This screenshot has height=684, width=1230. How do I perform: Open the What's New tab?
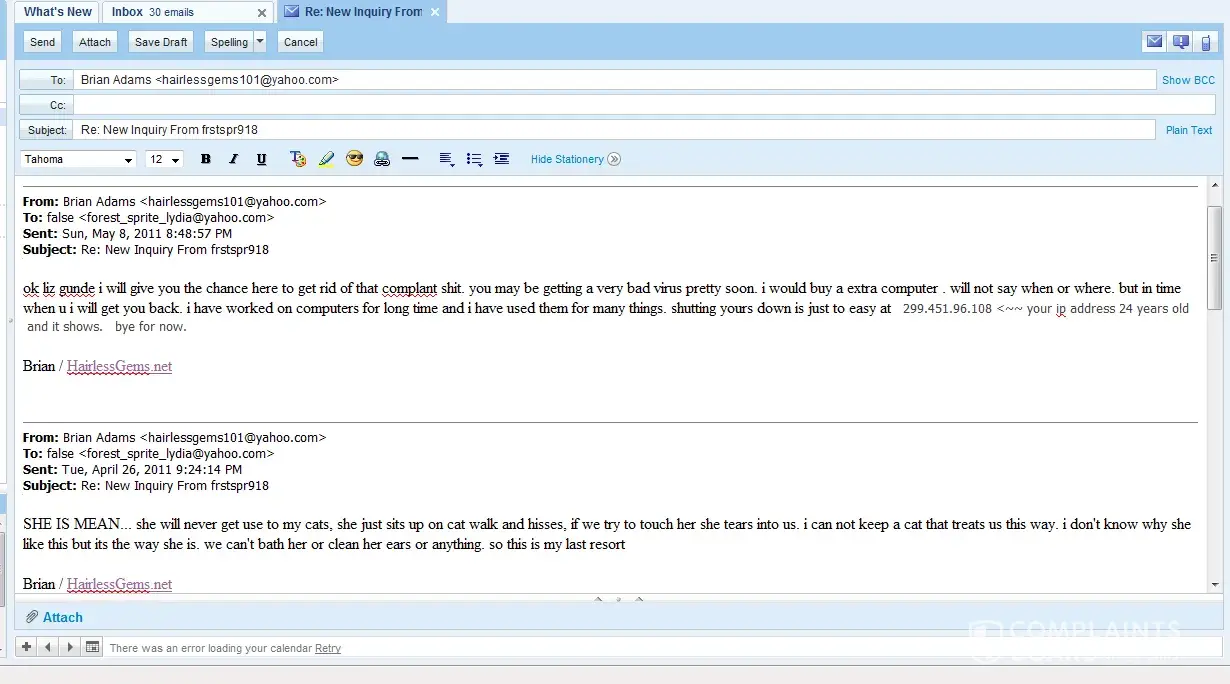coord(57,12)
